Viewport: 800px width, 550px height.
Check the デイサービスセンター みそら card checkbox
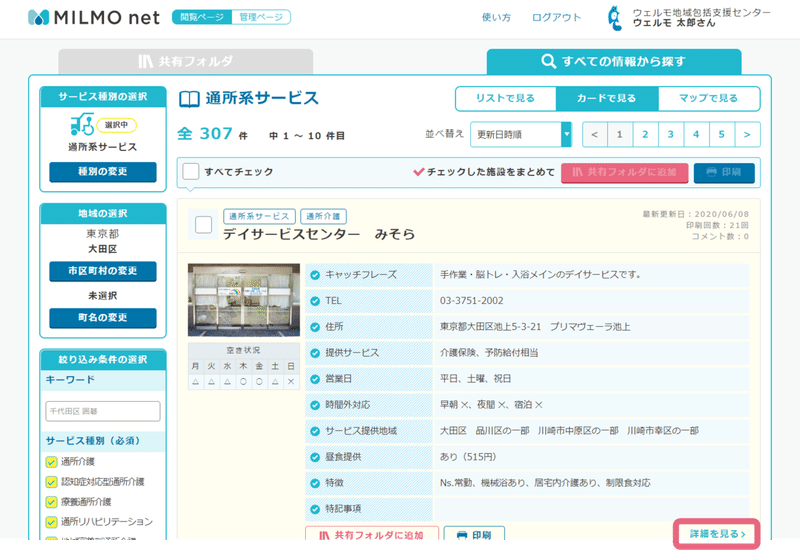point(204,224)
